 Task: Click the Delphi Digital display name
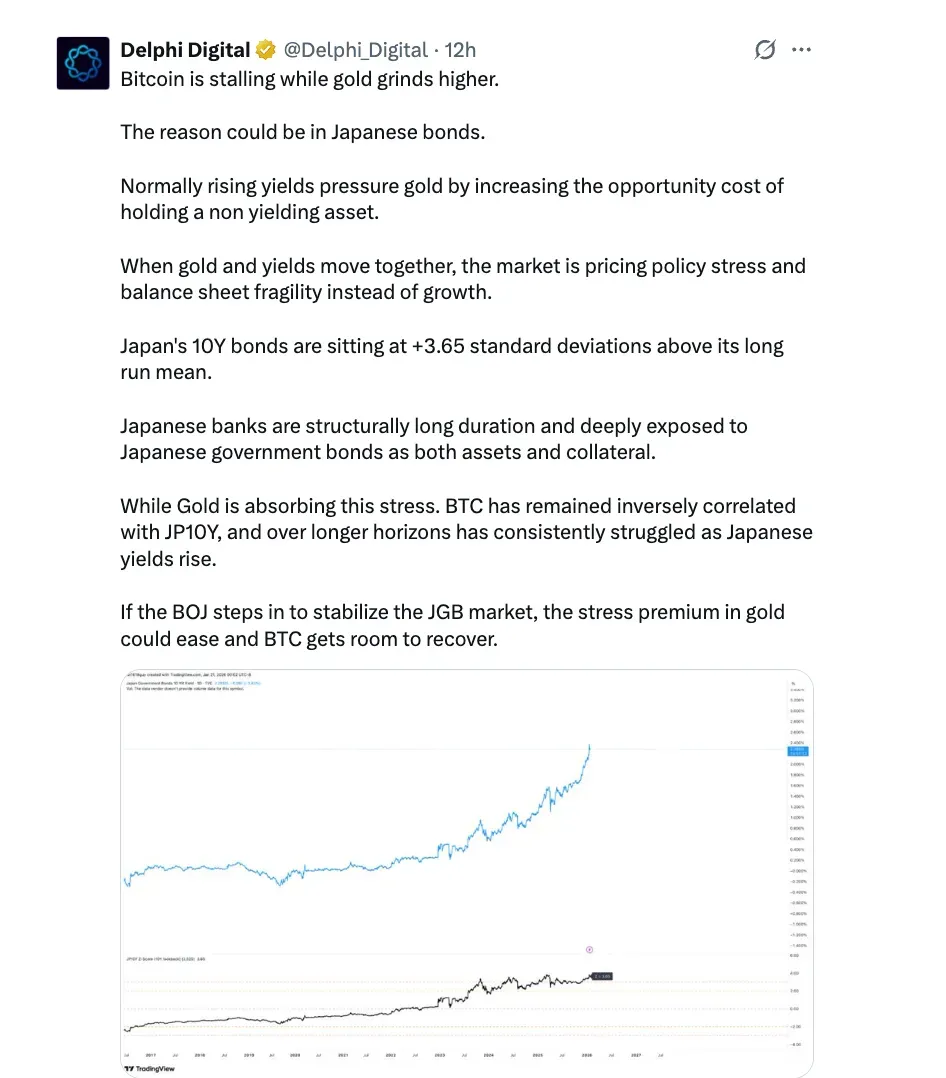click(185, 49)
